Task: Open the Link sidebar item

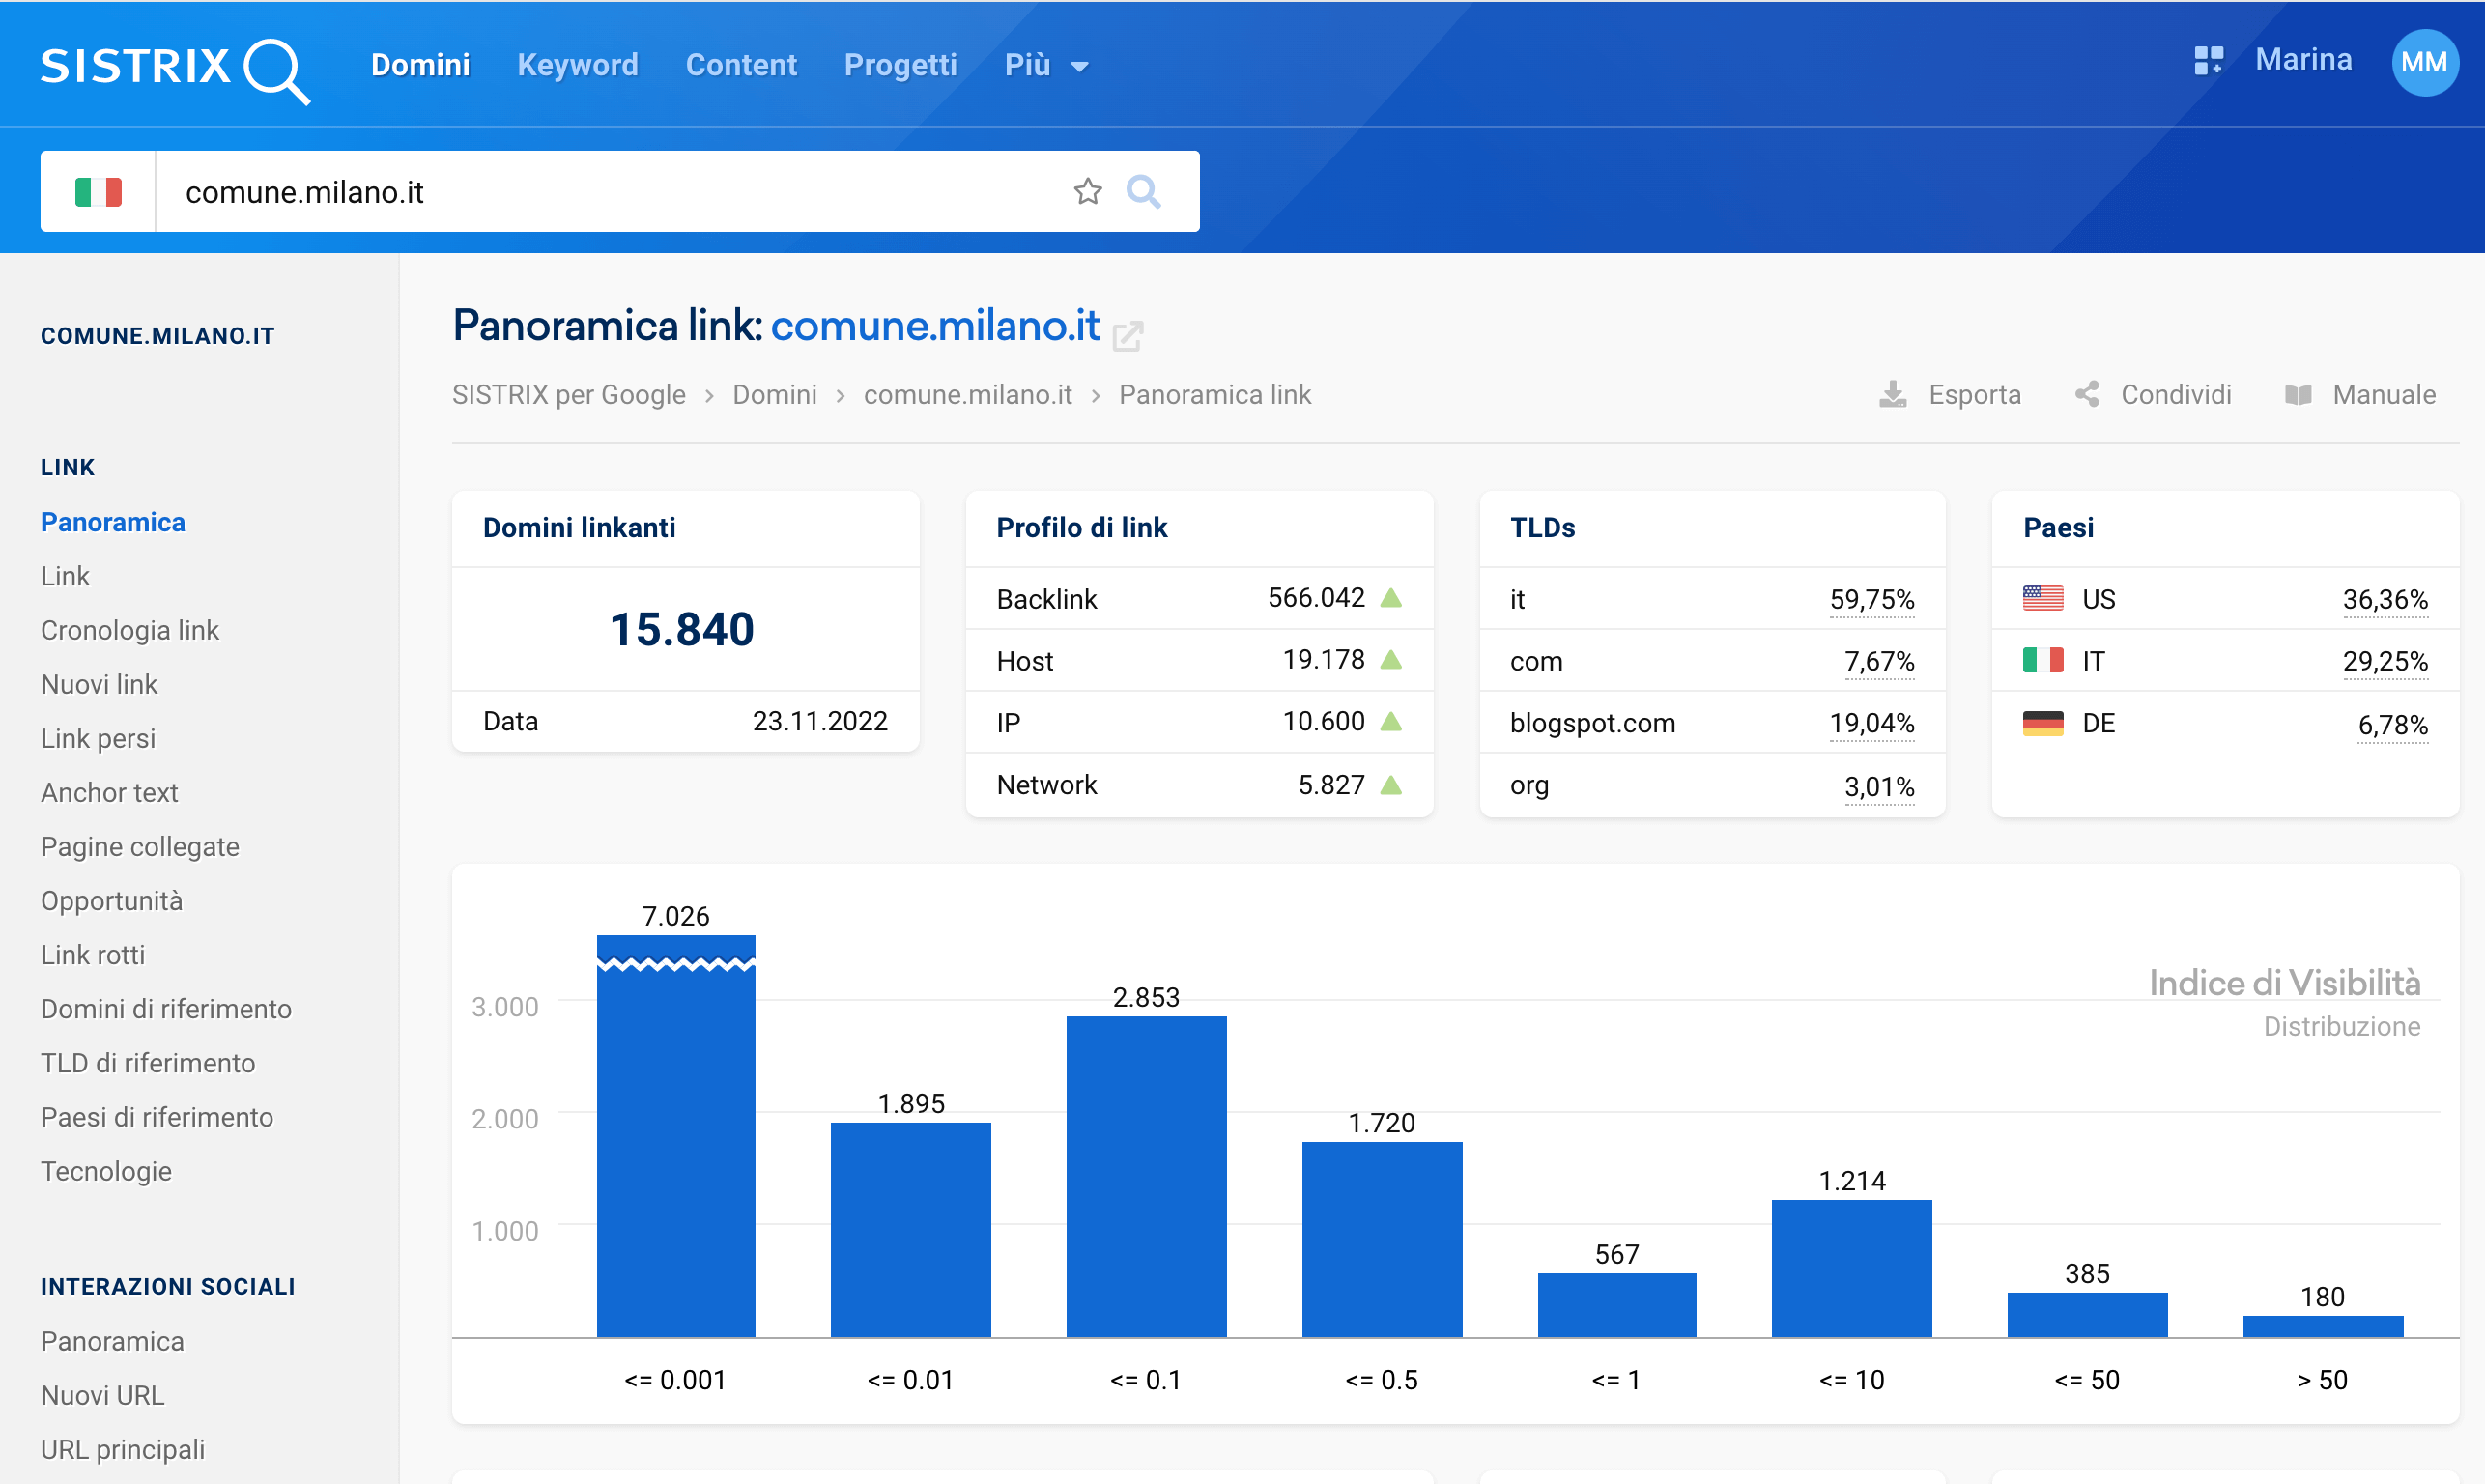Action: pyautogui.click(x=65, y=576)
